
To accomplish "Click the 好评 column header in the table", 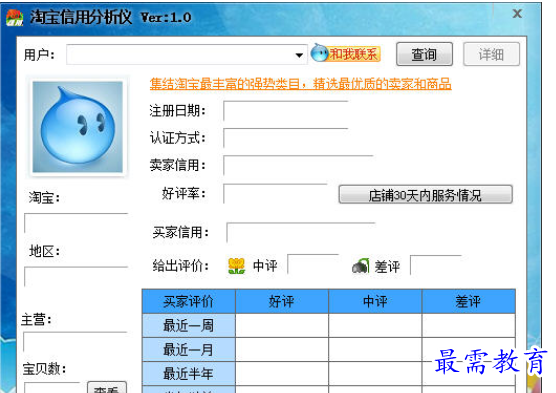I will pyautogui.click(x=282, y=301).
